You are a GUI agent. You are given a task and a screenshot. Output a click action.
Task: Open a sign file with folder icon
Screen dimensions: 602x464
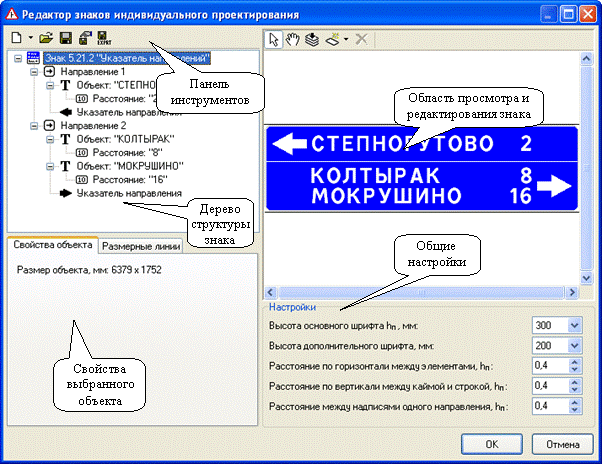coord(47,38)
